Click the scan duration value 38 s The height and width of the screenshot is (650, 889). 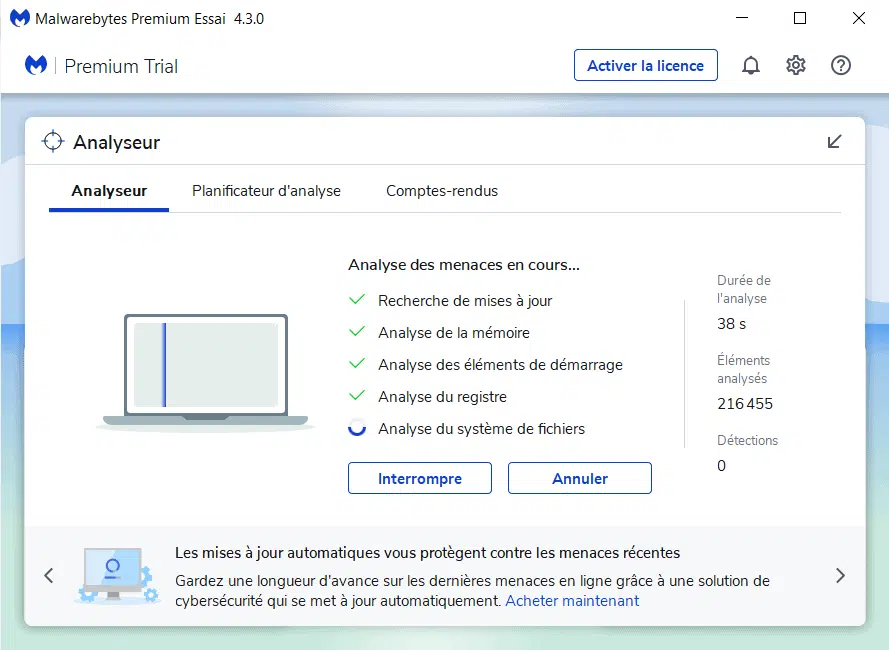pyautogui.click(x=731, y=324)
